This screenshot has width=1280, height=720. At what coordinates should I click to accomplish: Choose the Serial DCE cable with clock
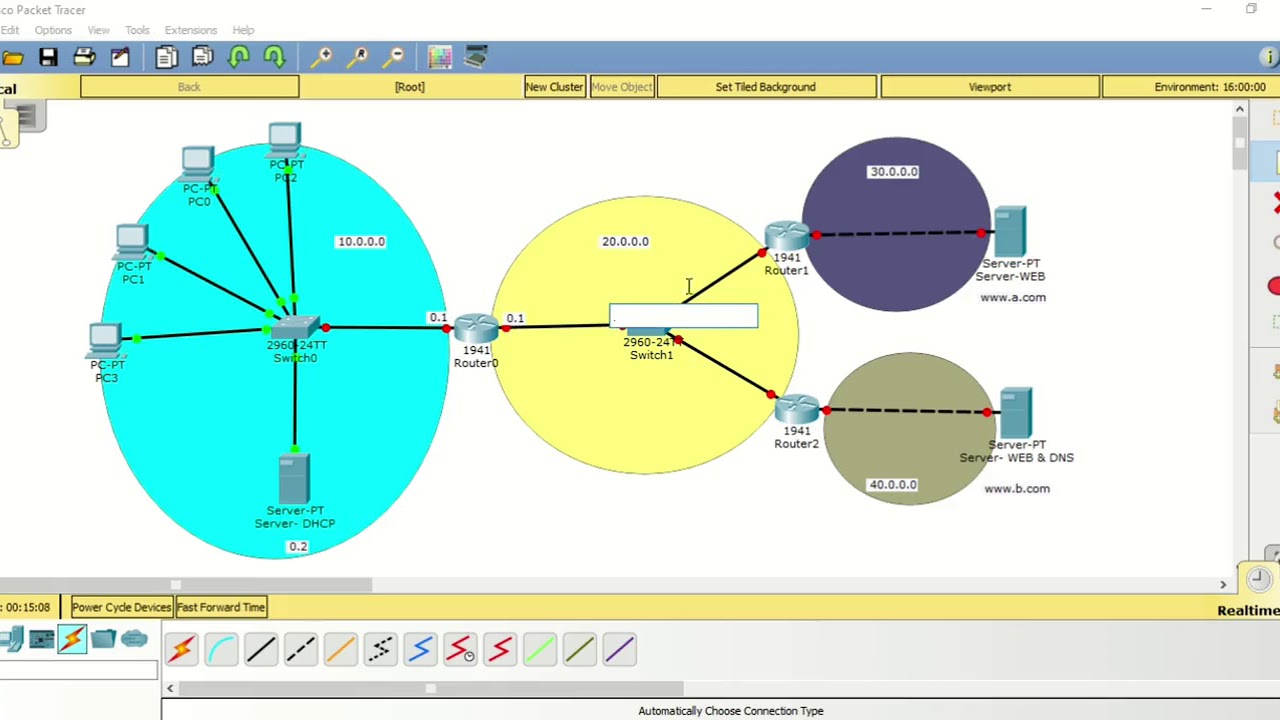click(460, 651)
